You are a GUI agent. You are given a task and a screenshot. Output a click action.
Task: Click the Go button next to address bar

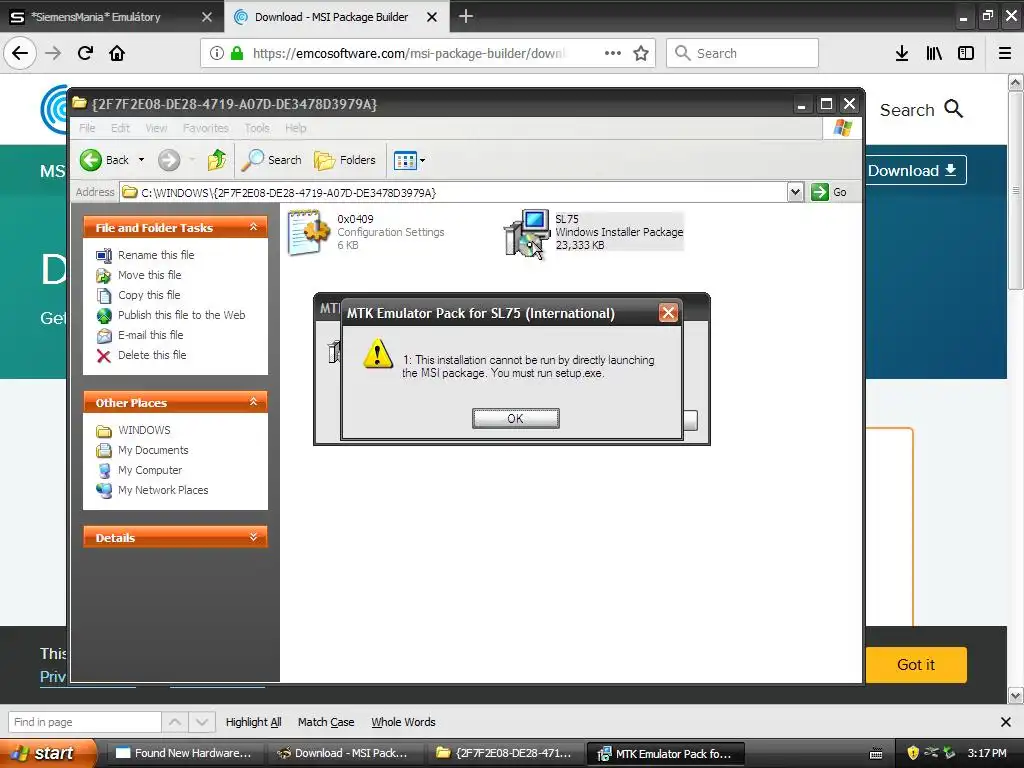click(829, 192)
